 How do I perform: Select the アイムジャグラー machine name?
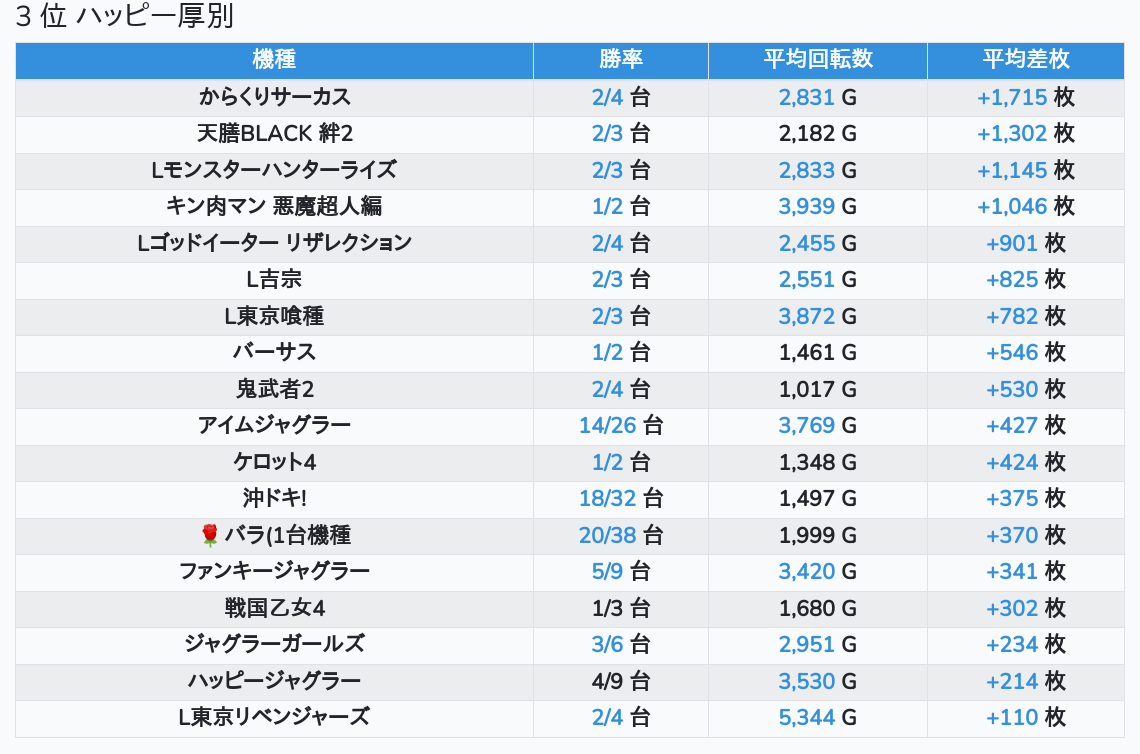tap(274, 425)
